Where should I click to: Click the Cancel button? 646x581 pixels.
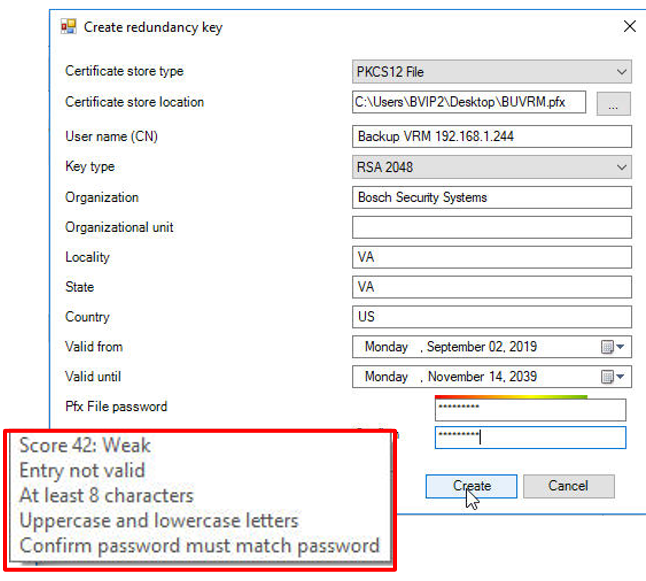[x=569, y=486]
